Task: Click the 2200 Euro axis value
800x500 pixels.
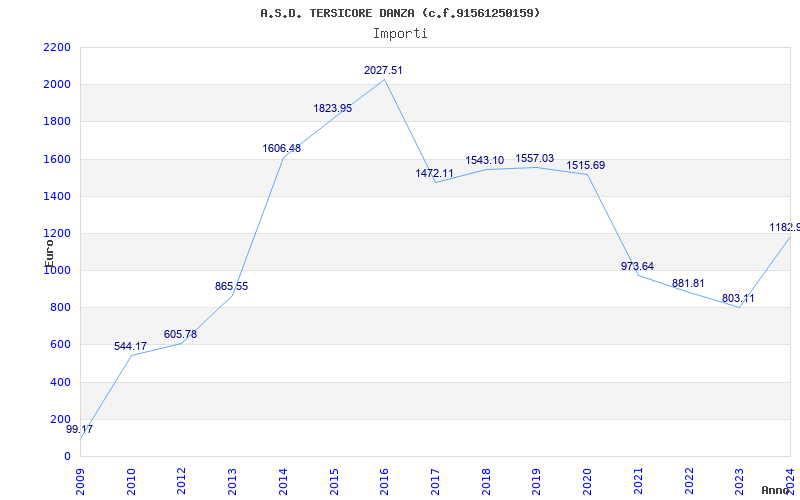Action: [57, 47]
